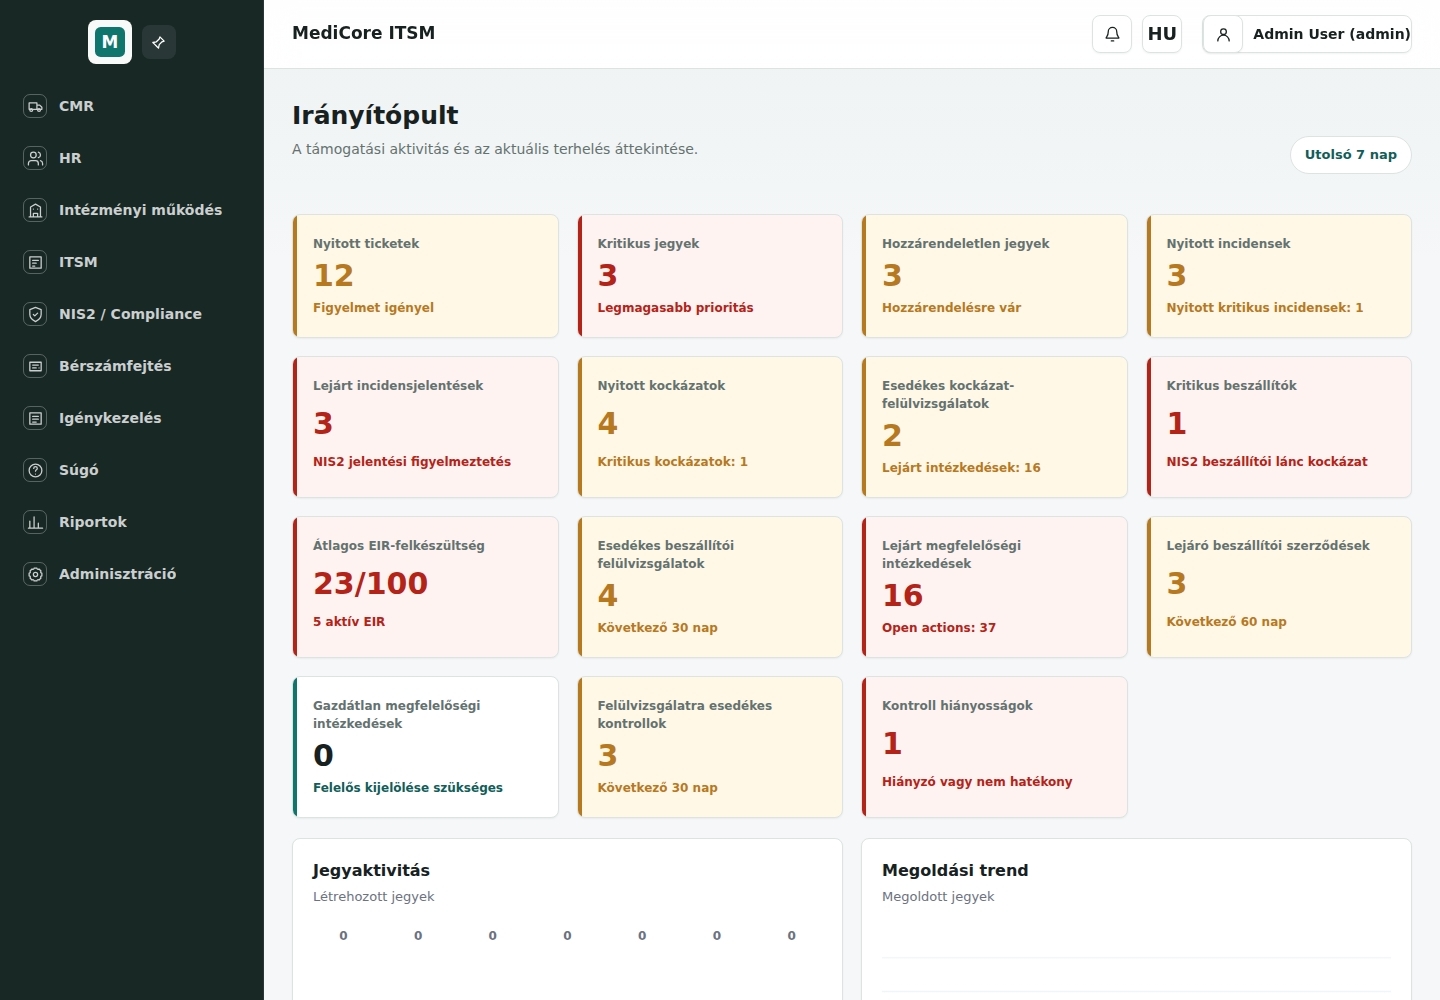
Task: Open the Kritikus jegyek card
Action: (x=710, y=276)
